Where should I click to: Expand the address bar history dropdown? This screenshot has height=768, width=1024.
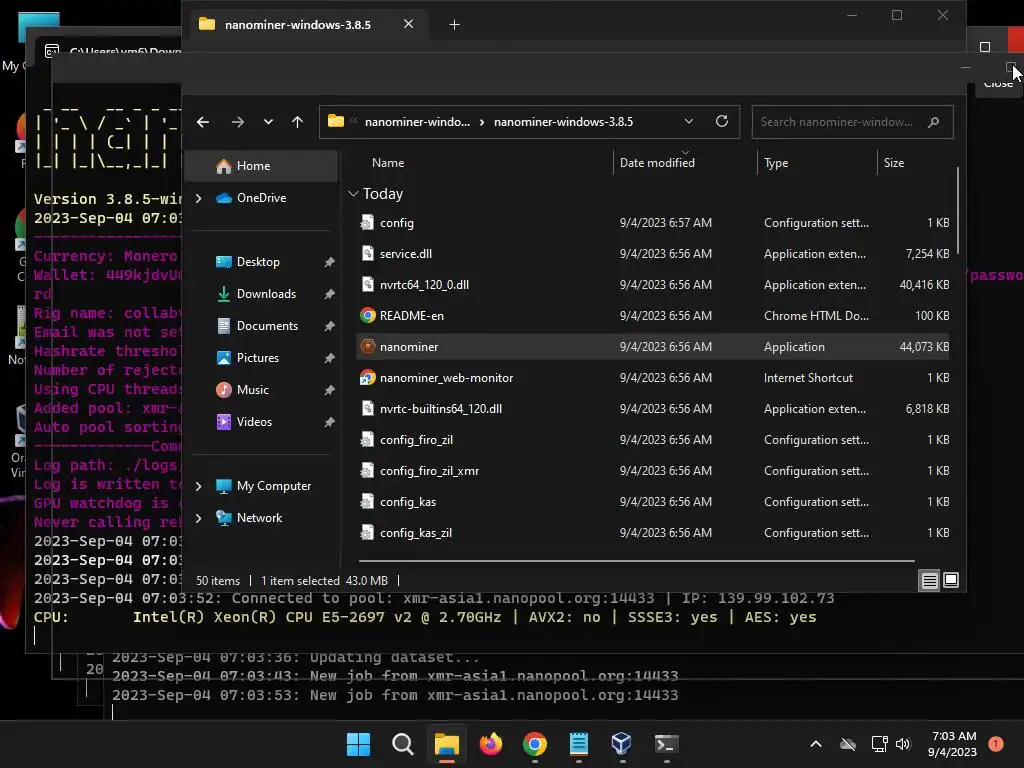point(688,121)
